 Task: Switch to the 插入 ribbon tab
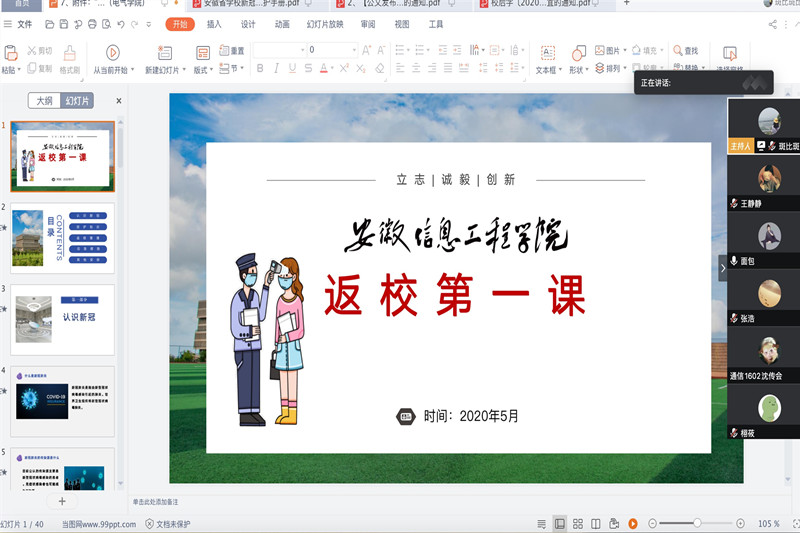pos(214,24)
